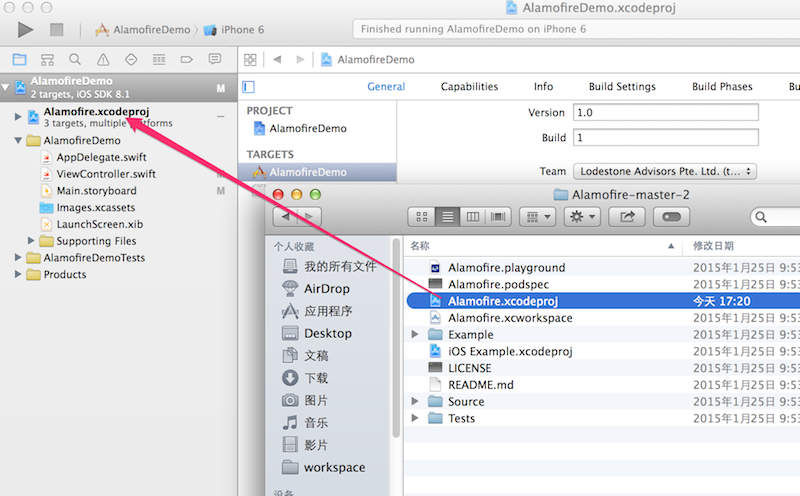Open 下载 in Finder sidebar
This screenshot has width=800, height=496.
tap(316, 378)
